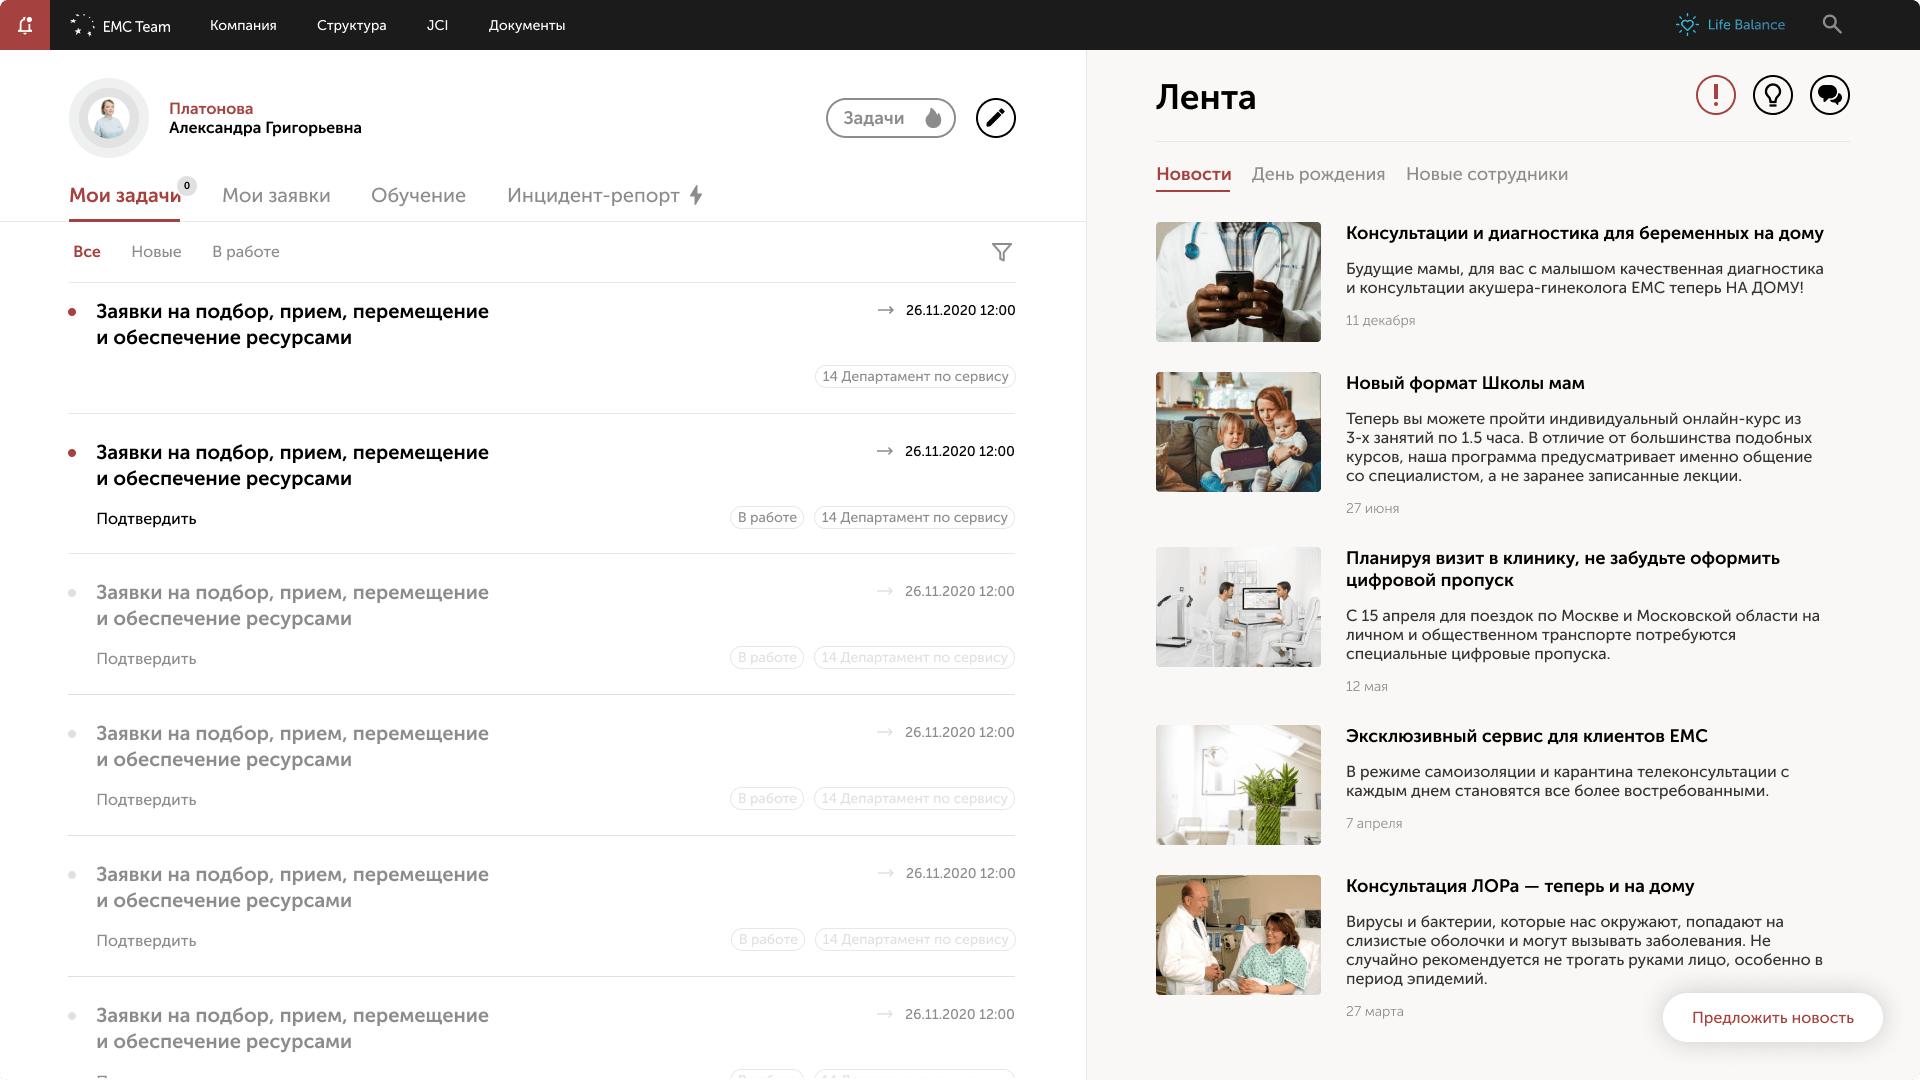This screenshot has width=1920, height=1080.
Task: Open the task filter funnel icon
Action: click(1001, 252)
